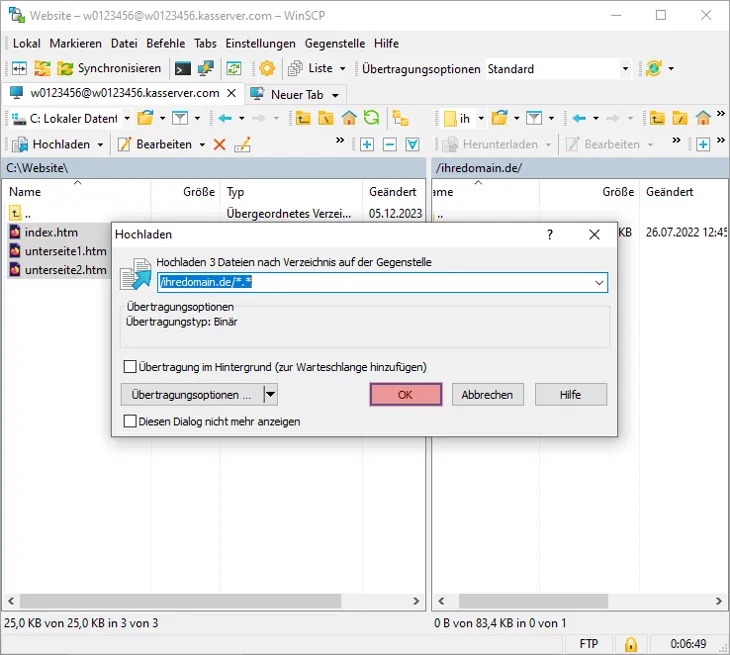Open the Übertragungsoptionen button dropdown arrow
This screenshot has width=730, height=655.
click(x=270, y=395)
